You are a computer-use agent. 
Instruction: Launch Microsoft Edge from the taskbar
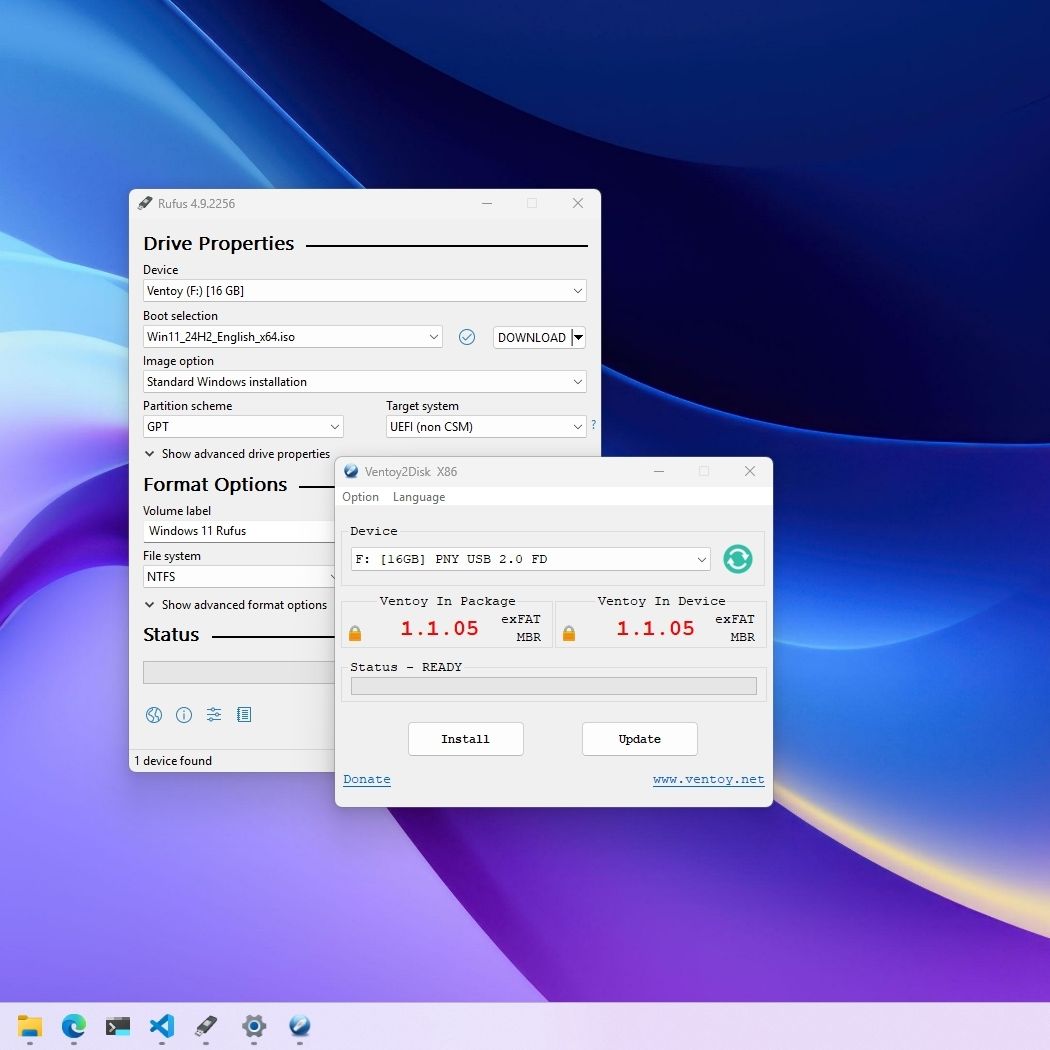[x=74, y=1025]
